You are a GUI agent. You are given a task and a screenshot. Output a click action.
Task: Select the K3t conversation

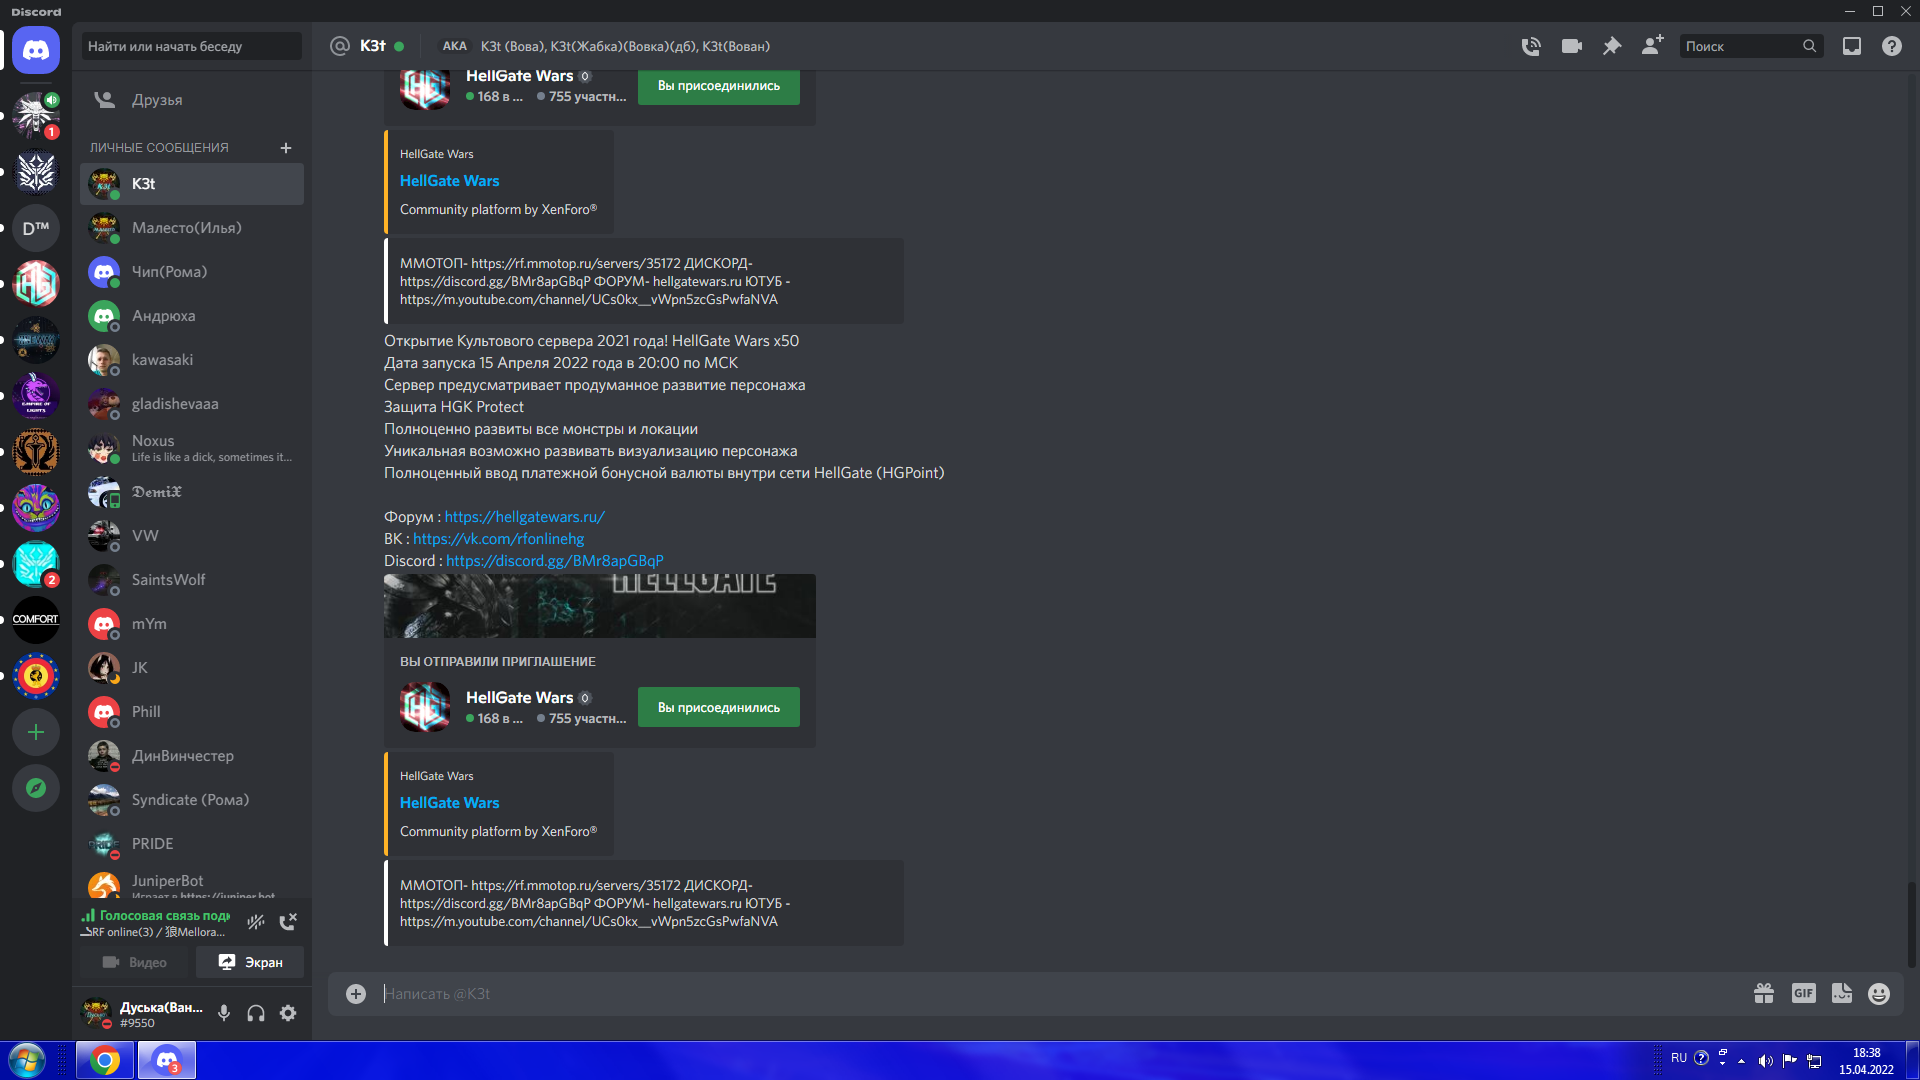tap(192, 184)
